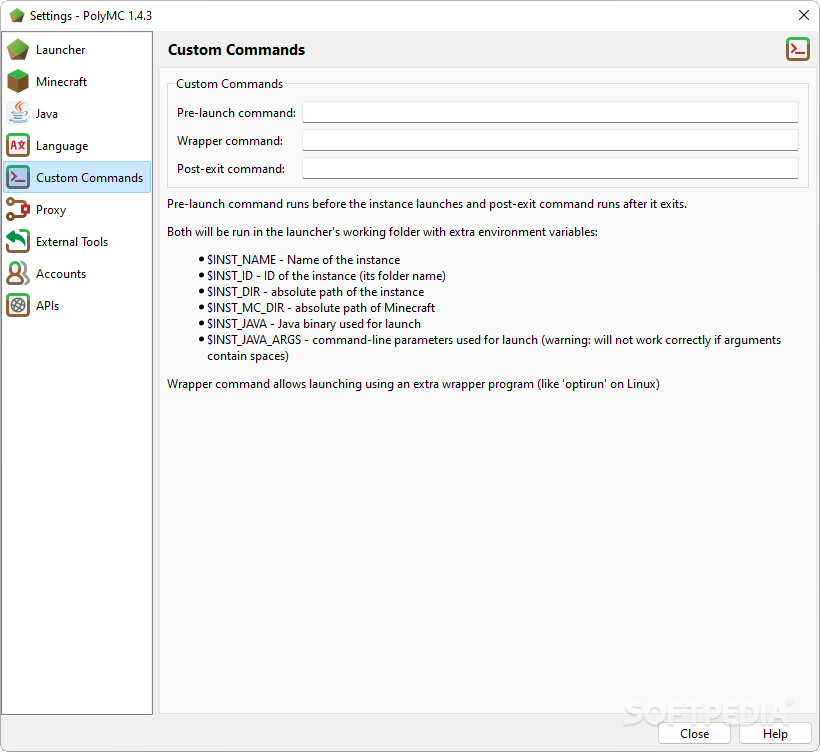Go to the Proxy settings page

click(x=77, y=209)
